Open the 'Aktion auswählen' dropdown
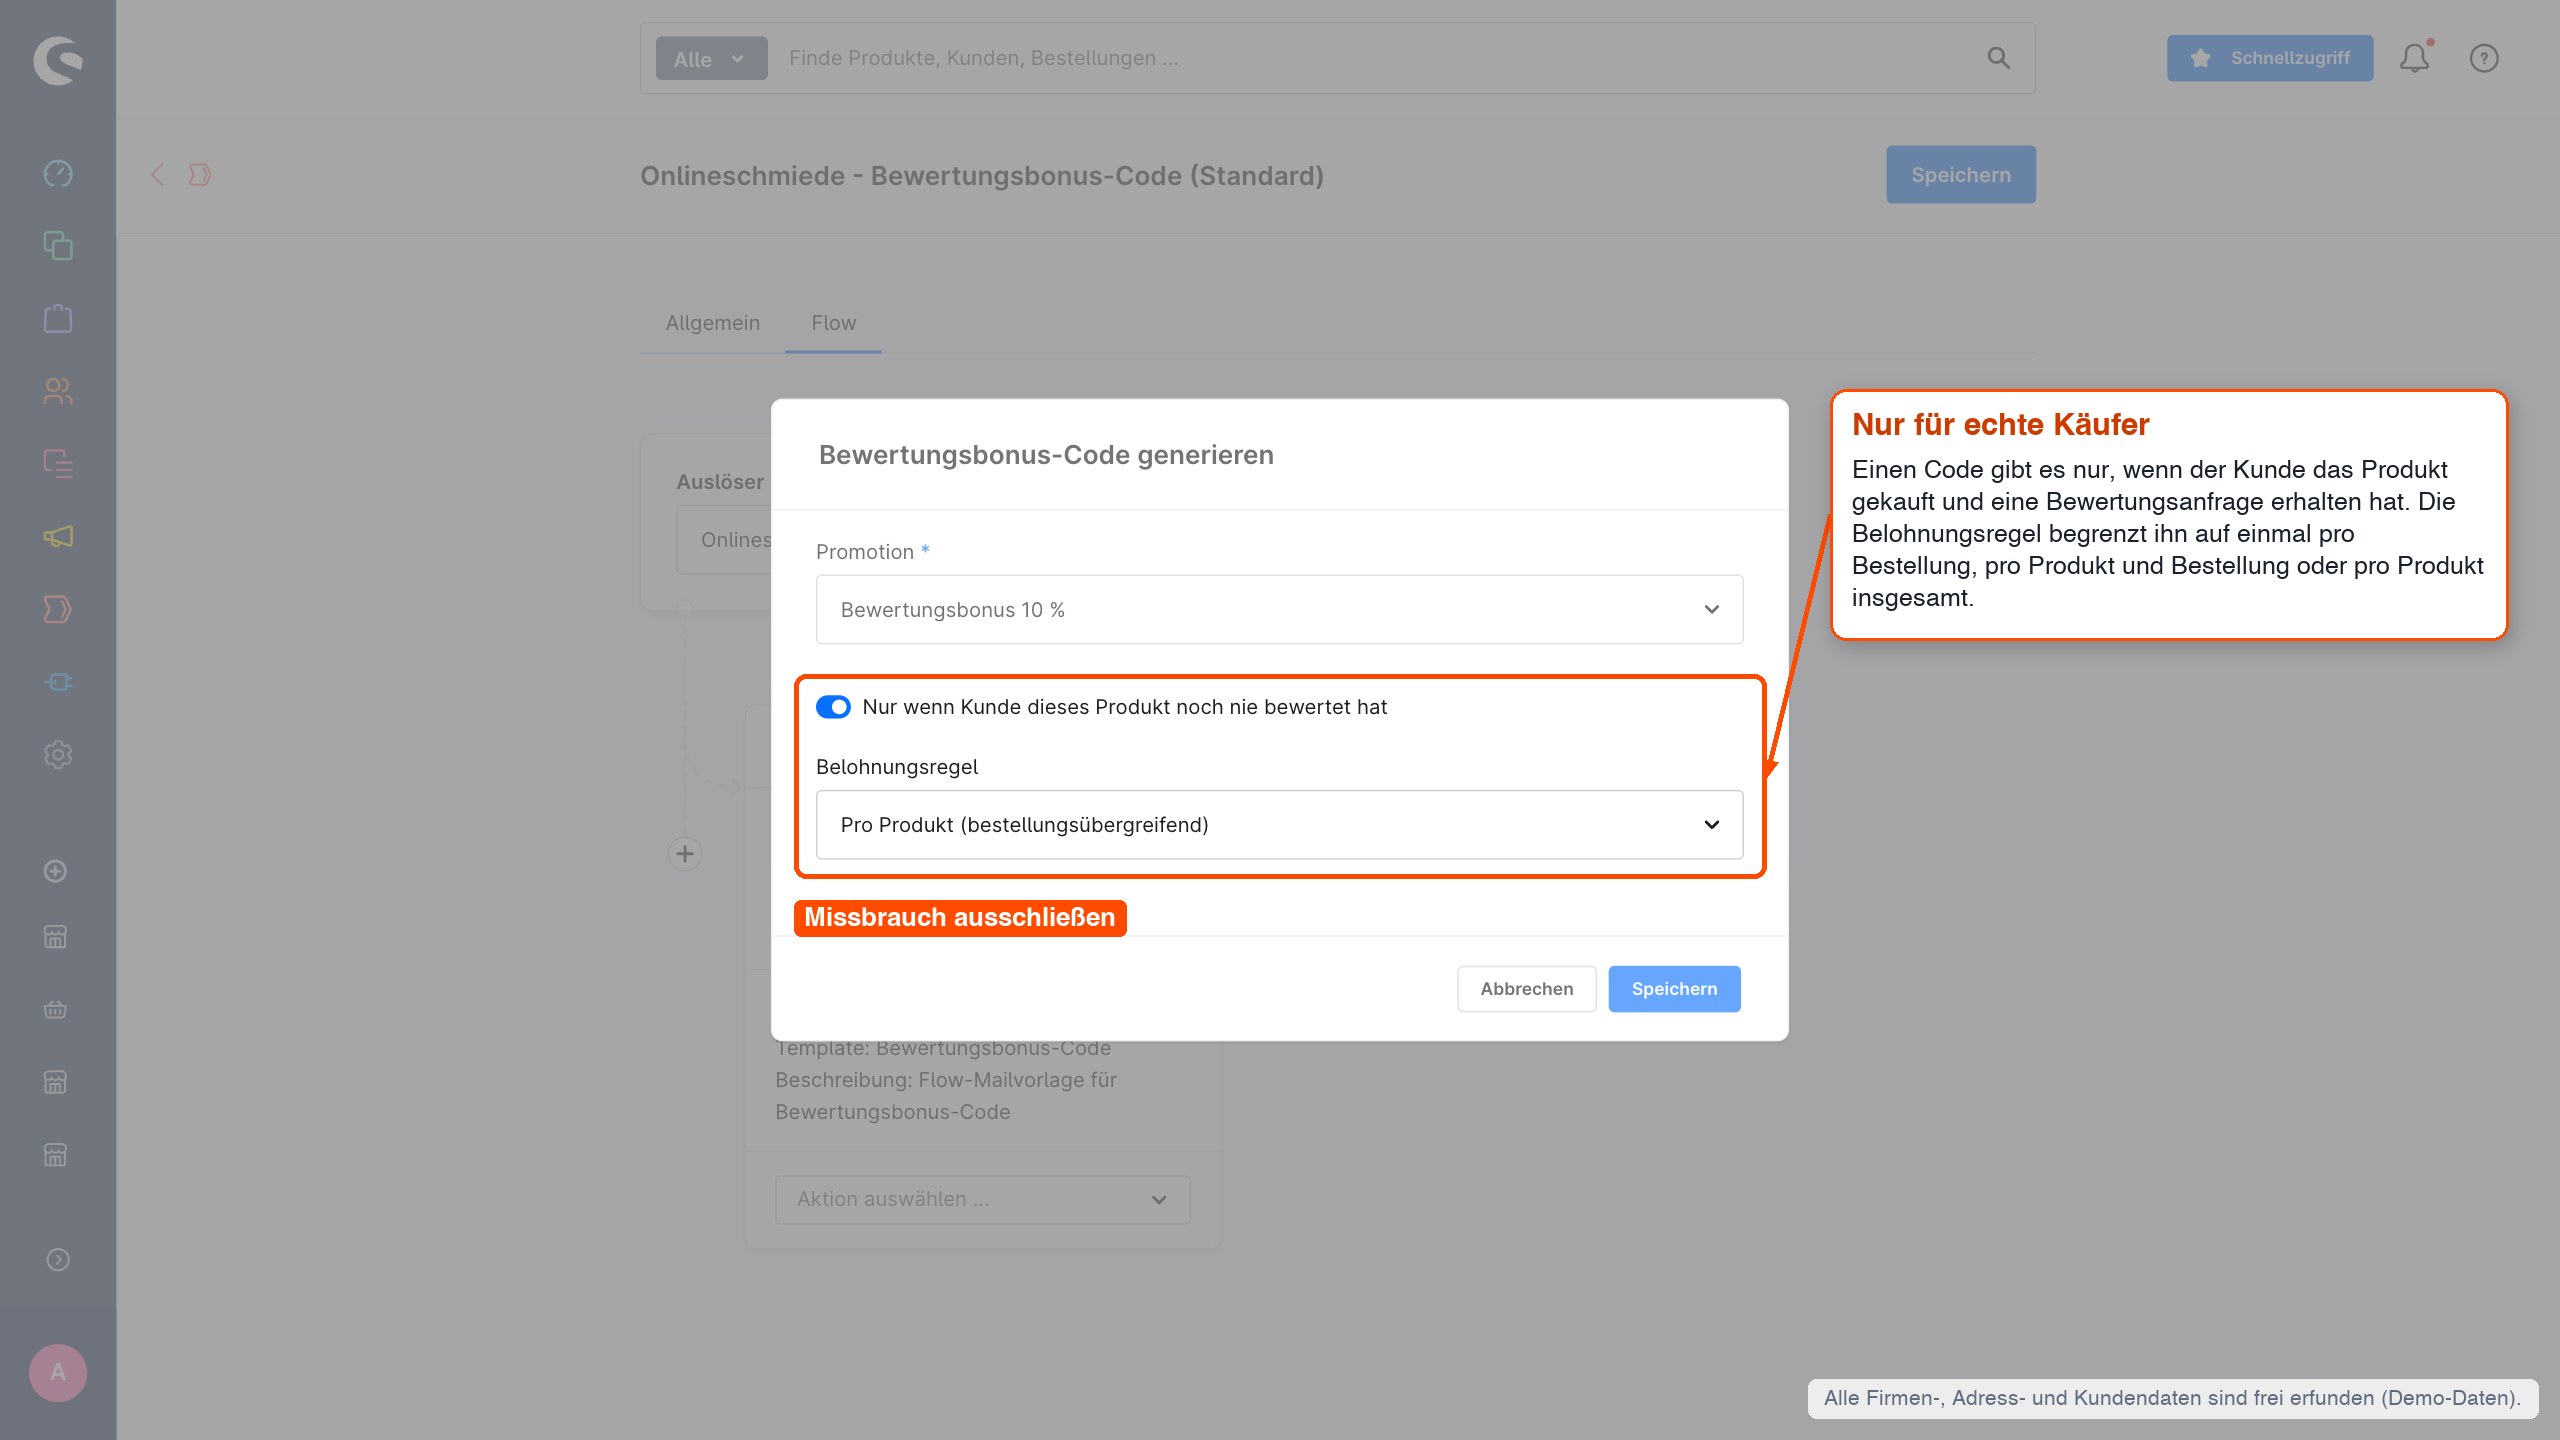 [983, 1199]
